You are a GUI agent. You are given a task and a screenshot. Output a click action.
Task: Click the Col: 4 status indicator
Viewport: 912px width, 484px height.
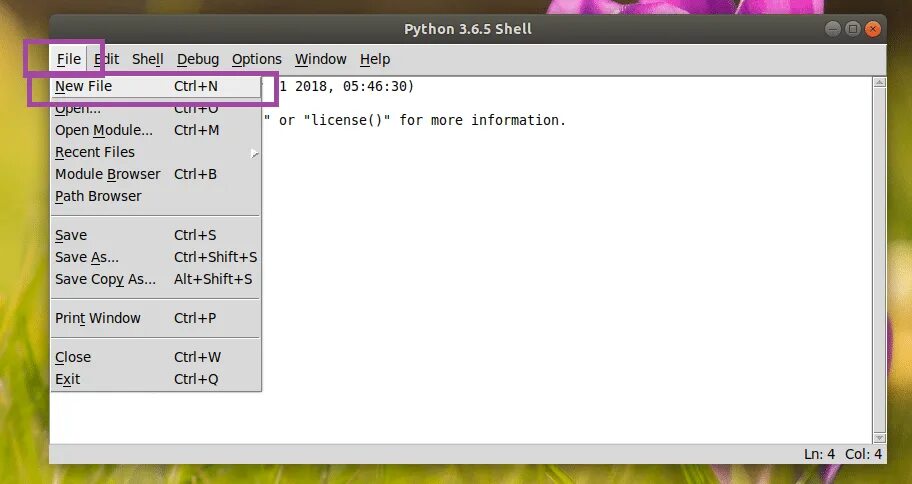[863, 454]
